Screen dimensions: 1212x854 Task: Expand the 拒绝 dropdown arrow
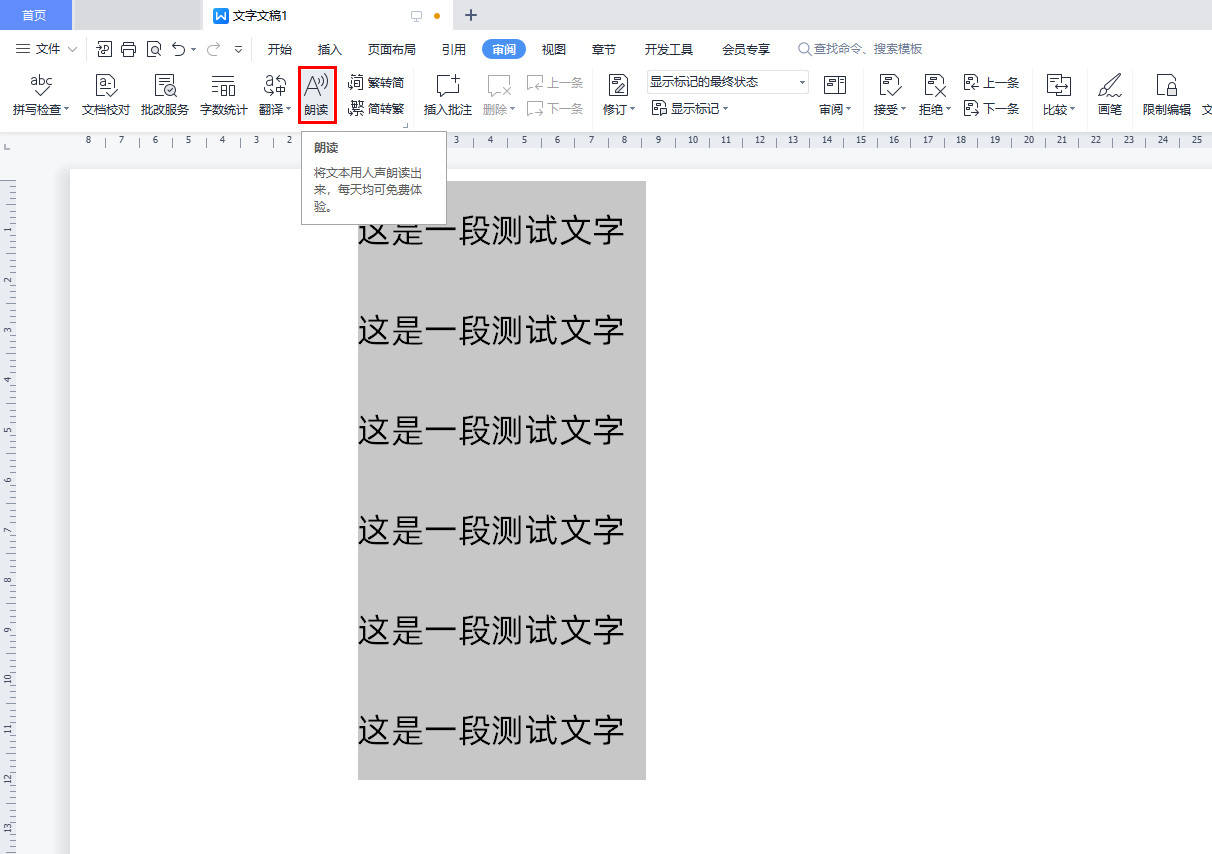click(x=948, y=109)
